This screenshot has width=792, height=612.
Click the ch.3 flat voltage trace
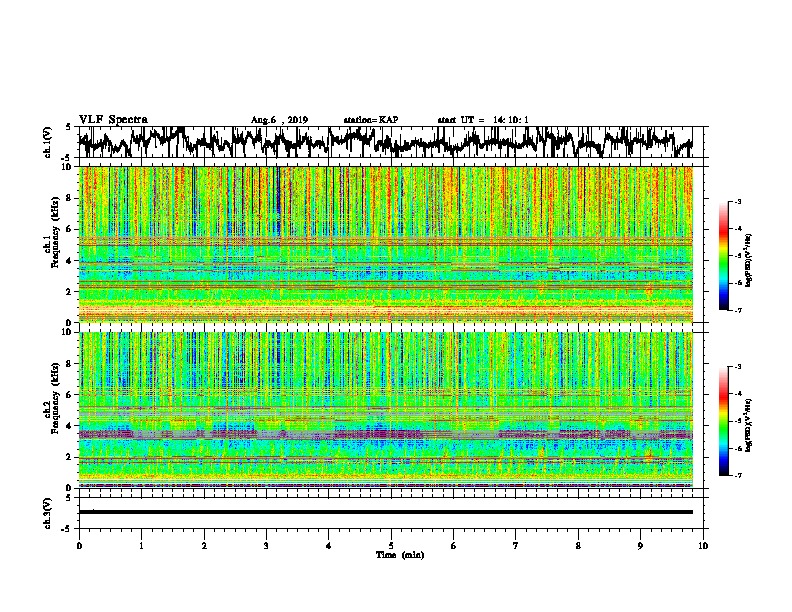pyautogui.click(x=385, y=512)
